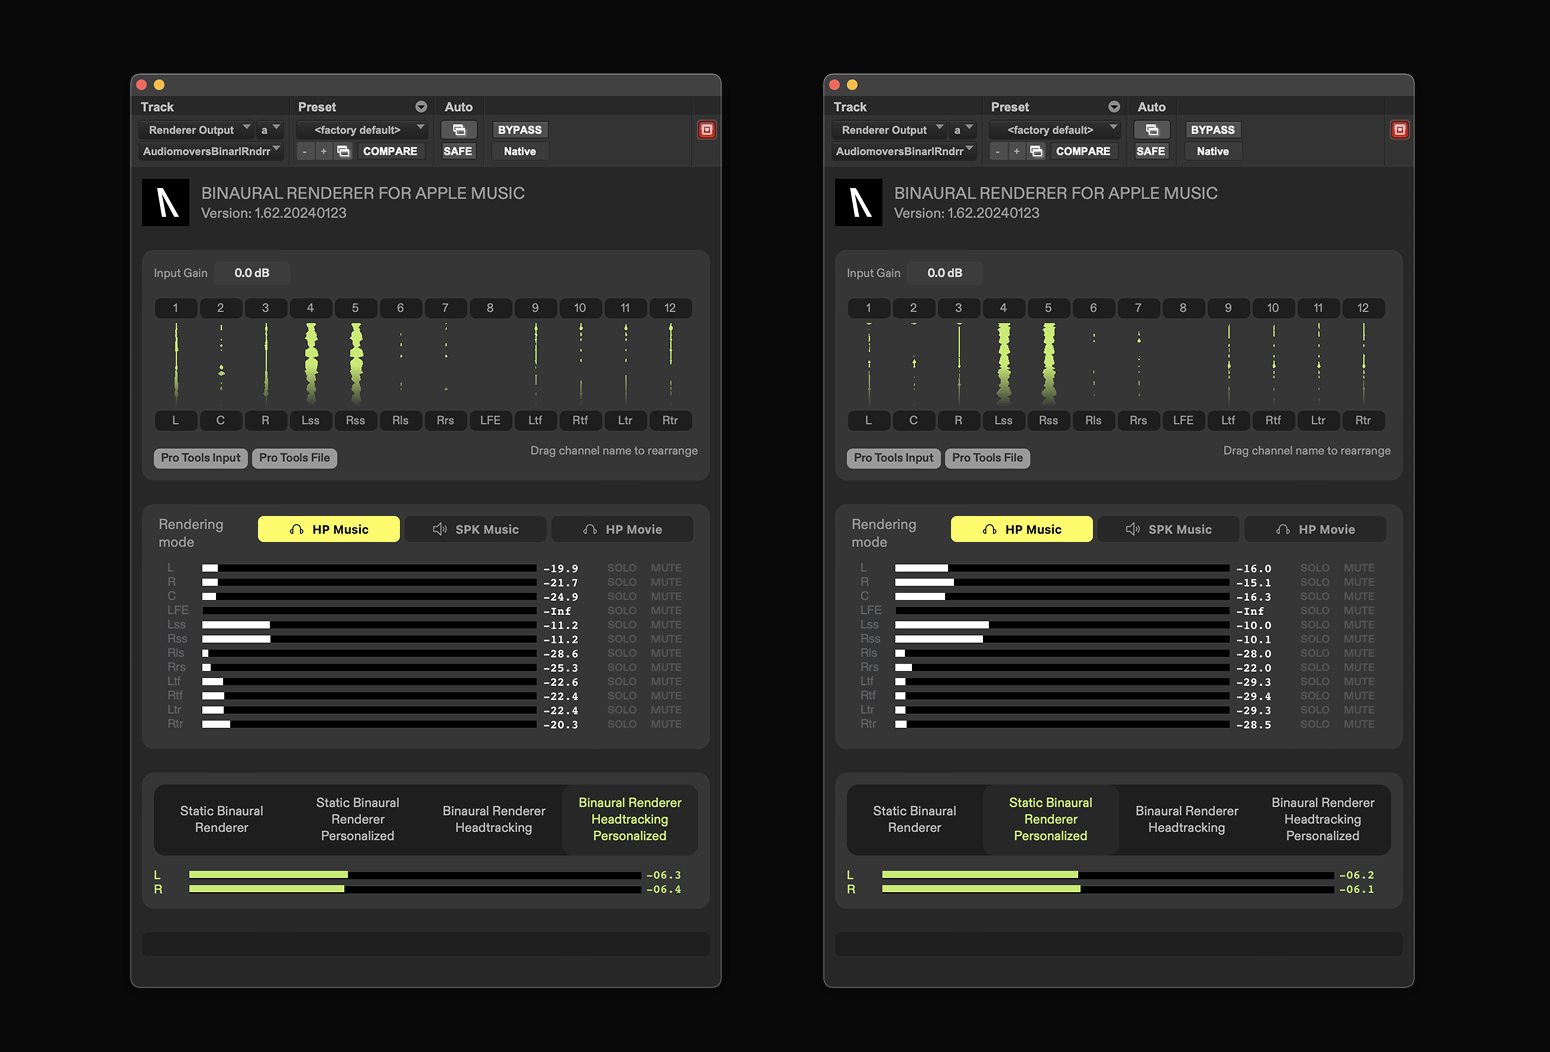Choose Binaural Renderer Headtracking in left window
Screen dimensions: 1550x1052
click(494, 820)
